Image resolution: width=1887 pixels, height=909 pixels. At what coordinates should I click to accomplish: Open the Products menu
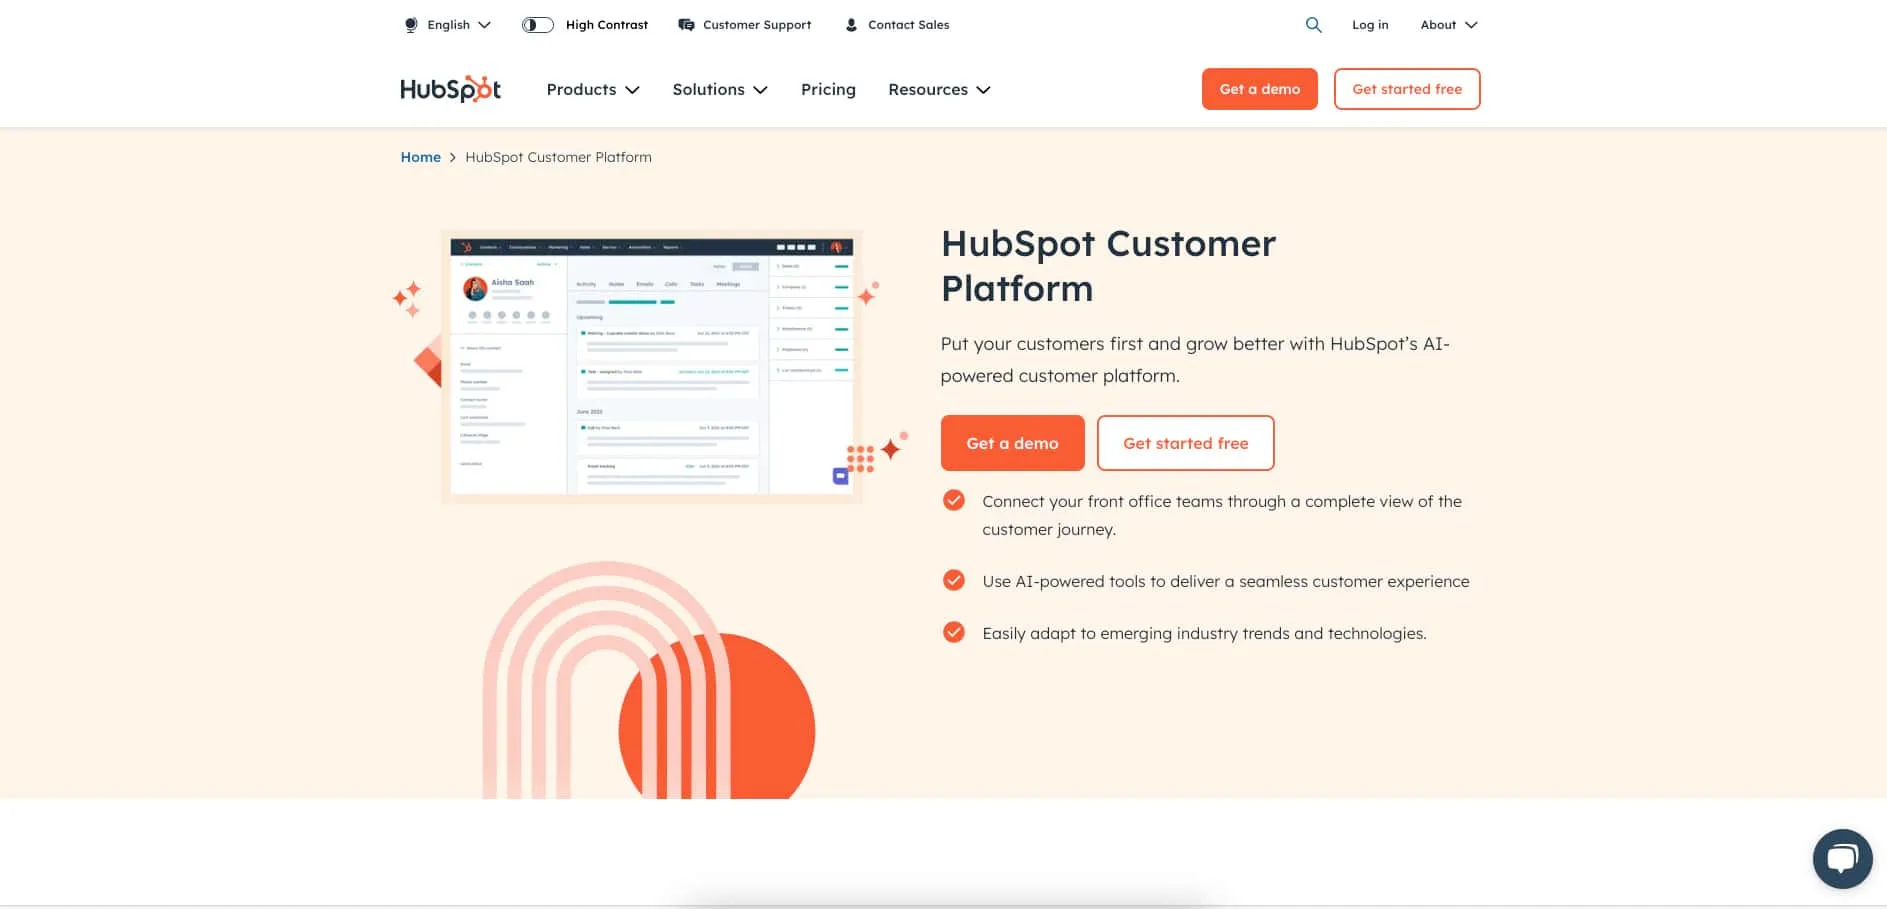coord(593,89)
